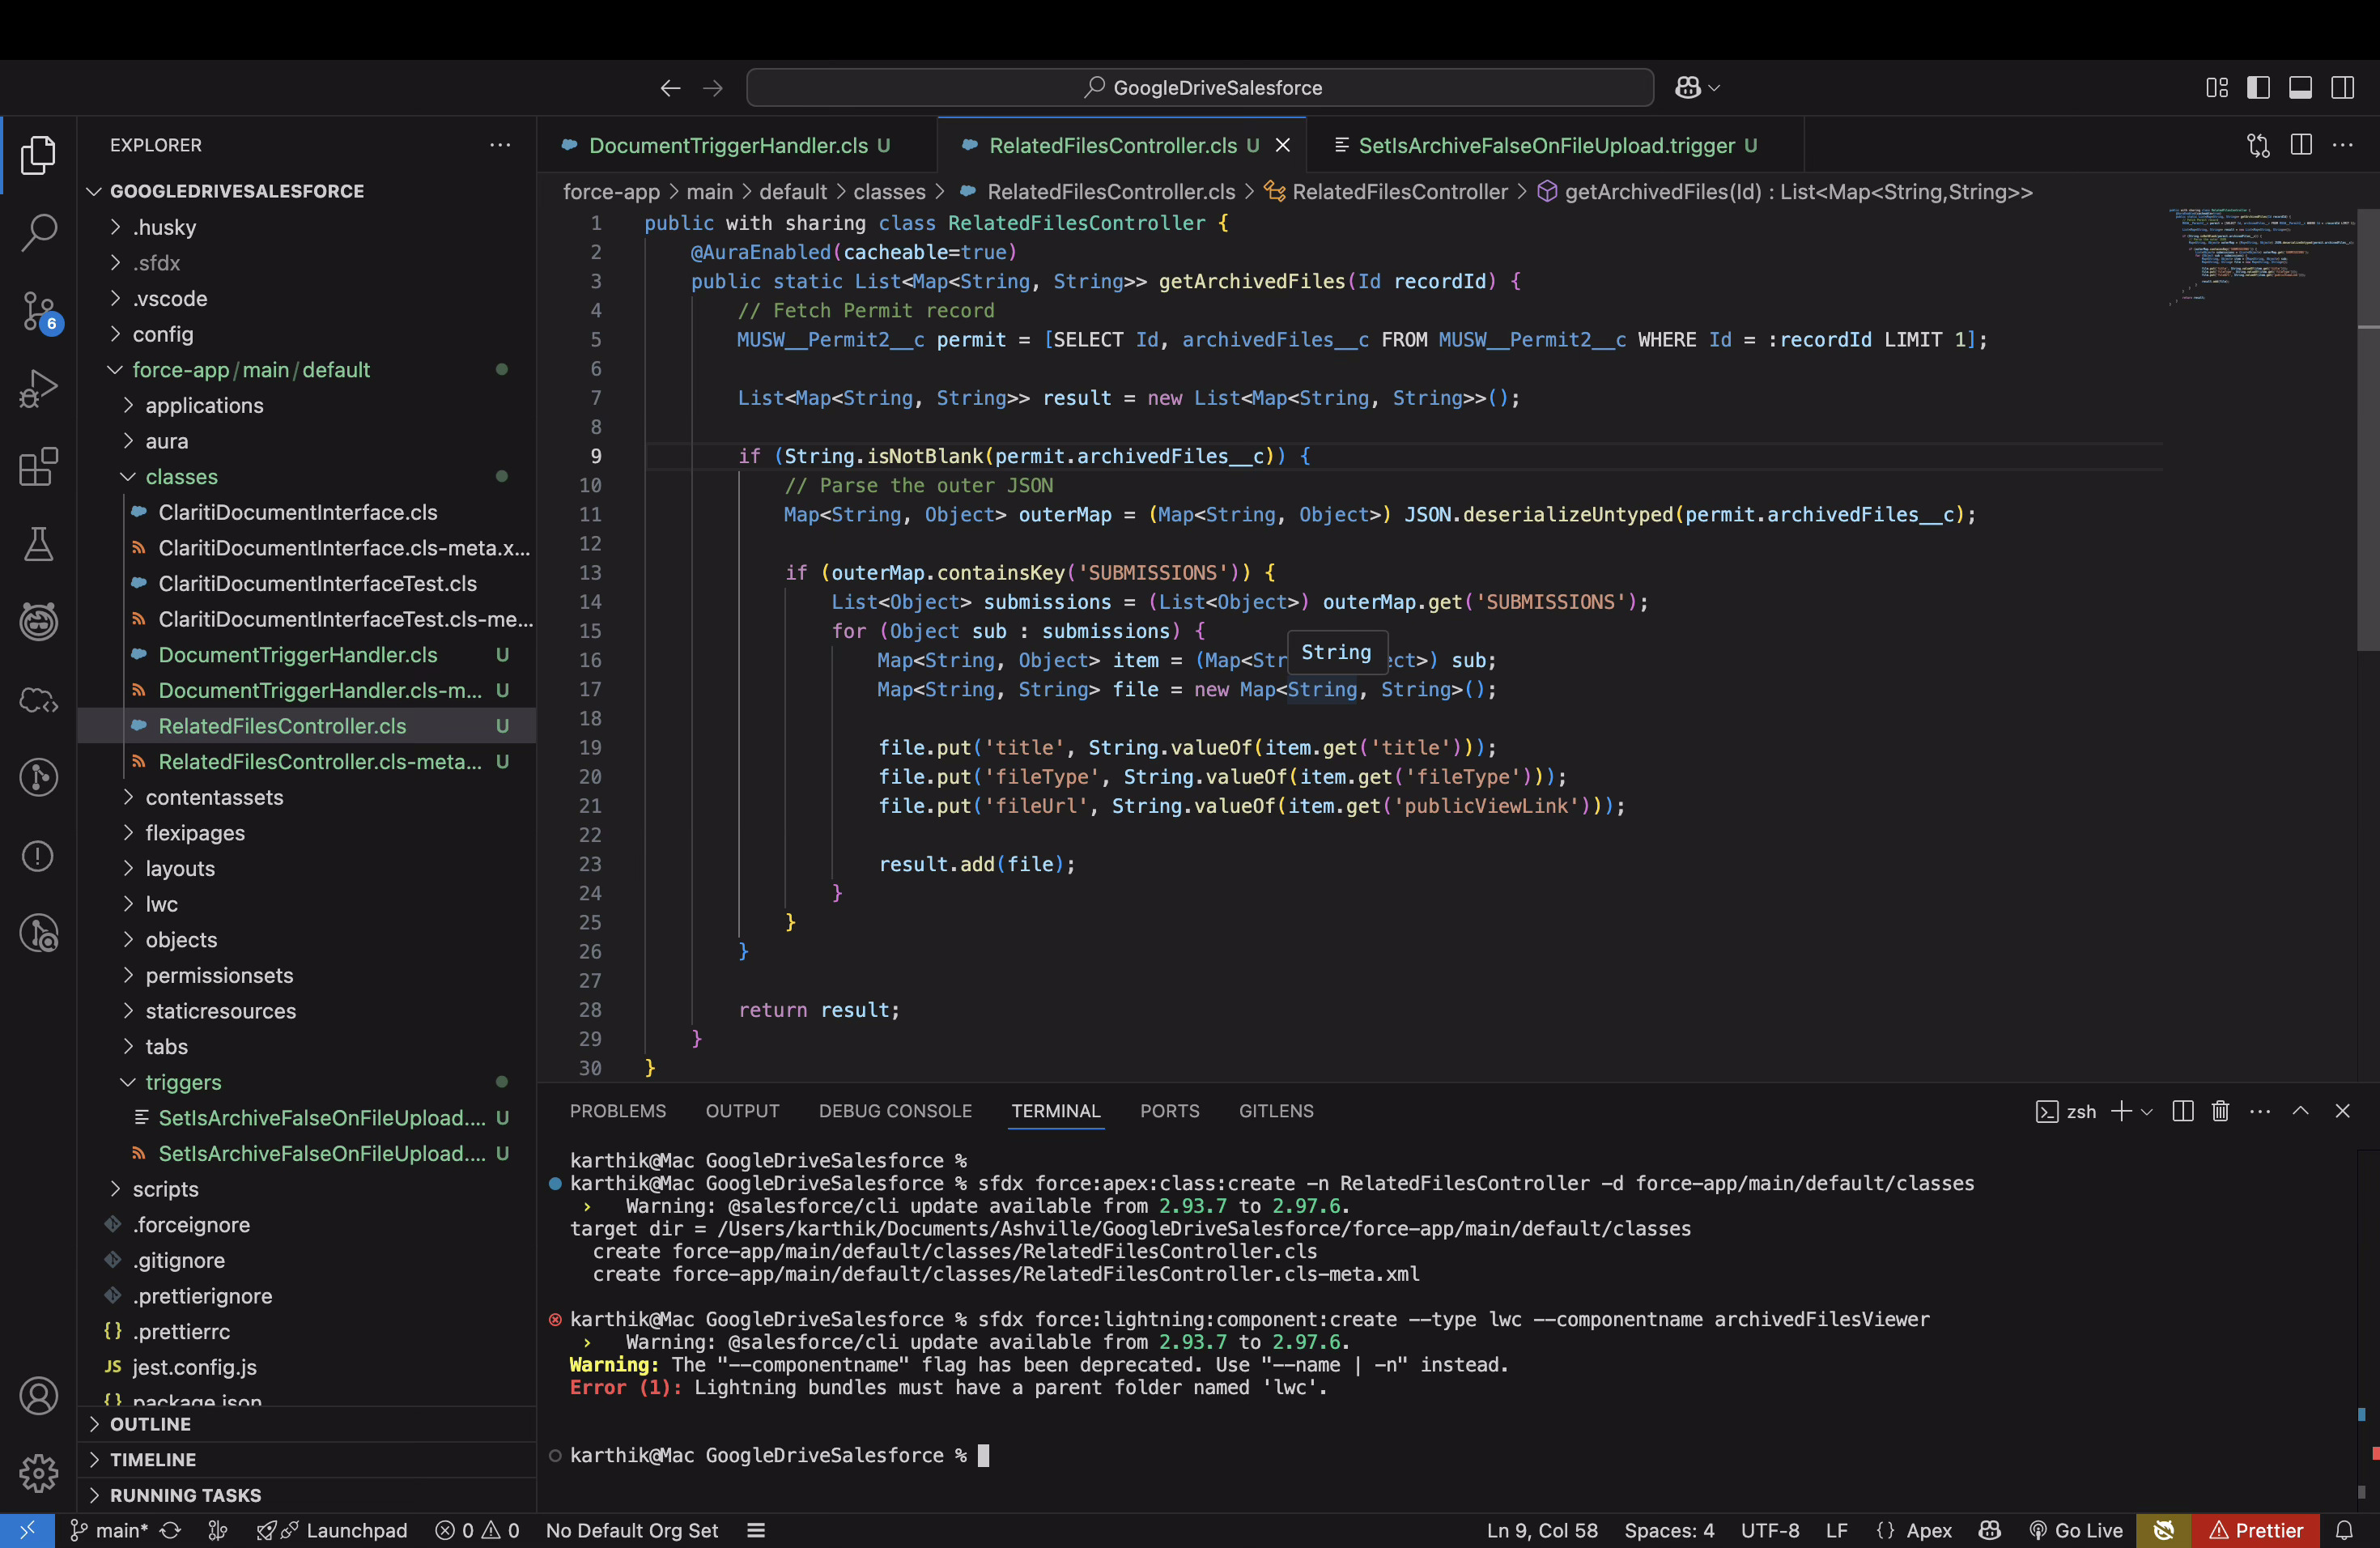Click the Testing beaker icon
2380x1548 pixels.
pos(38,545)
